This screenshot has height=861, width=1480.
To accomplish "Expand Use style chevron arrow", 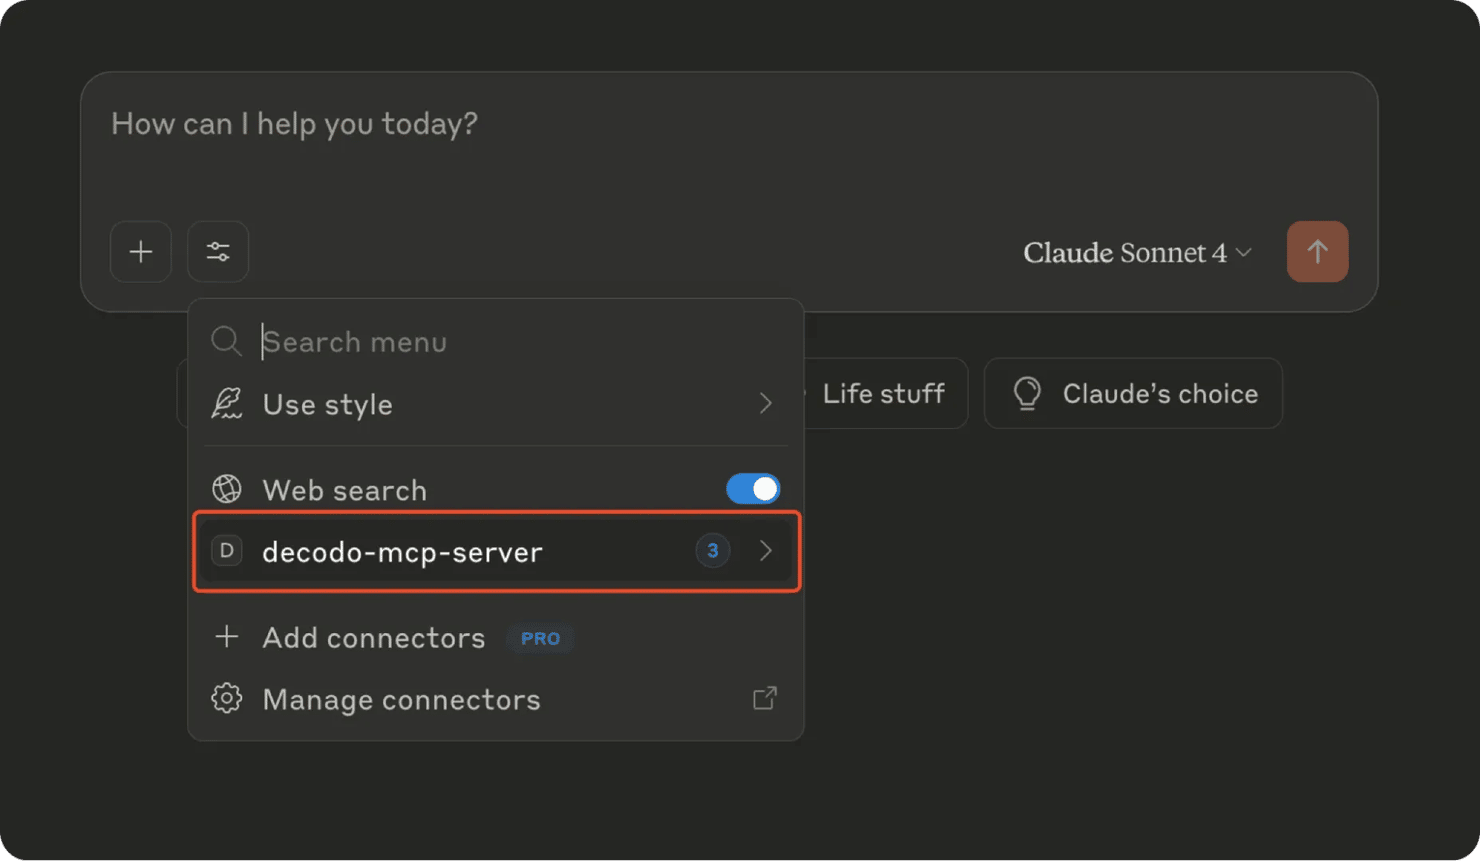I will click(766, 404).
